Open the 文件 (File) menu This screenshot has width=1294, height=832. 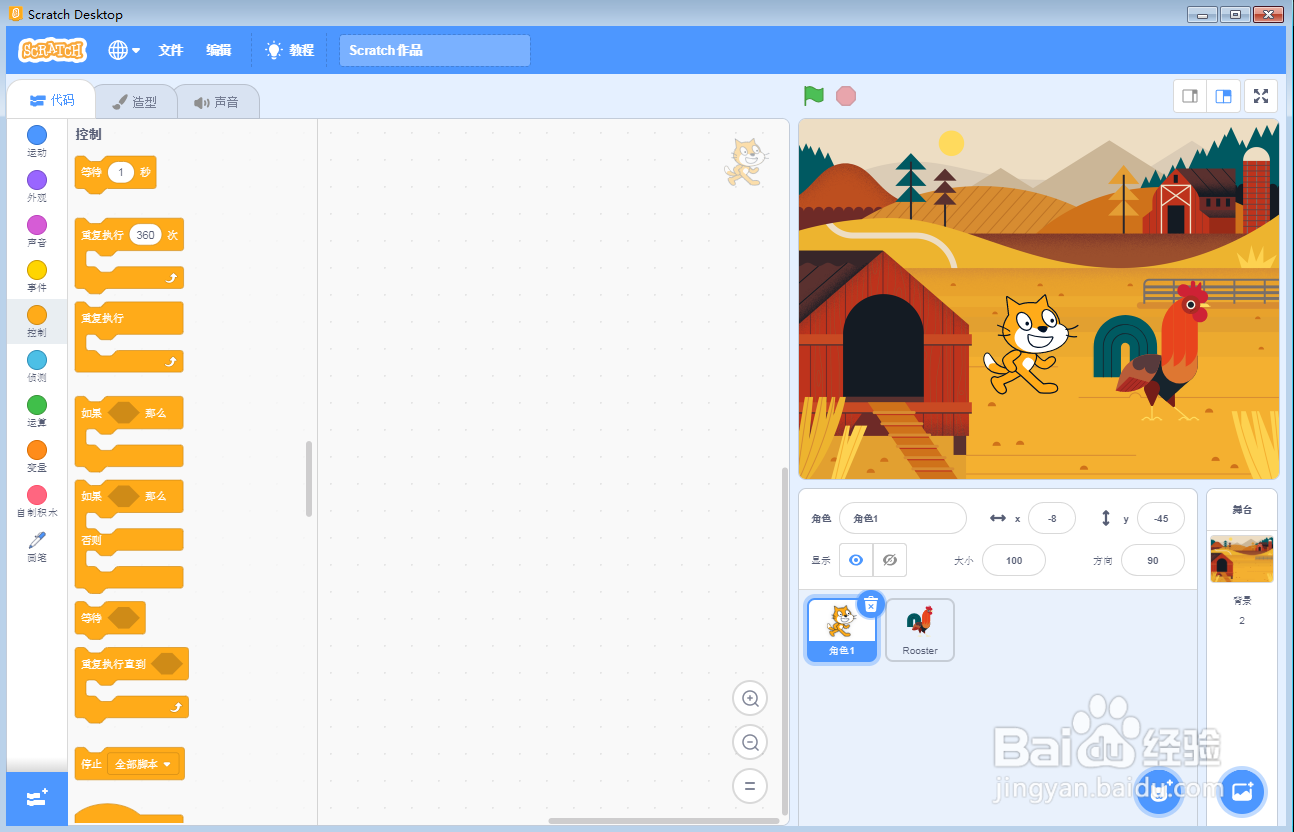(x=171, y=50)
